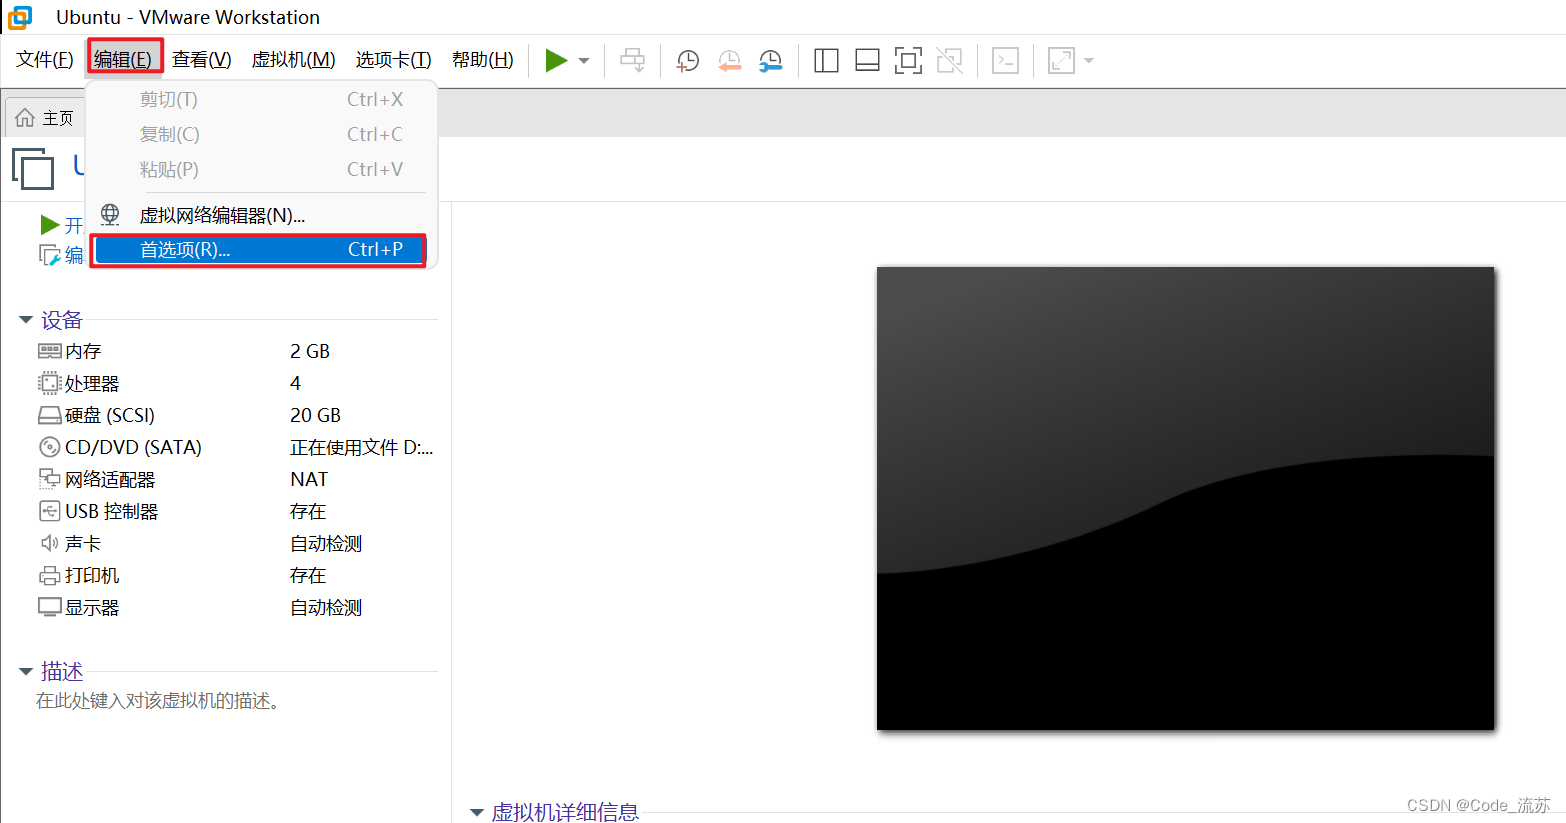Enter full screen mode icon
The image size is (1566, 823).
908,61
